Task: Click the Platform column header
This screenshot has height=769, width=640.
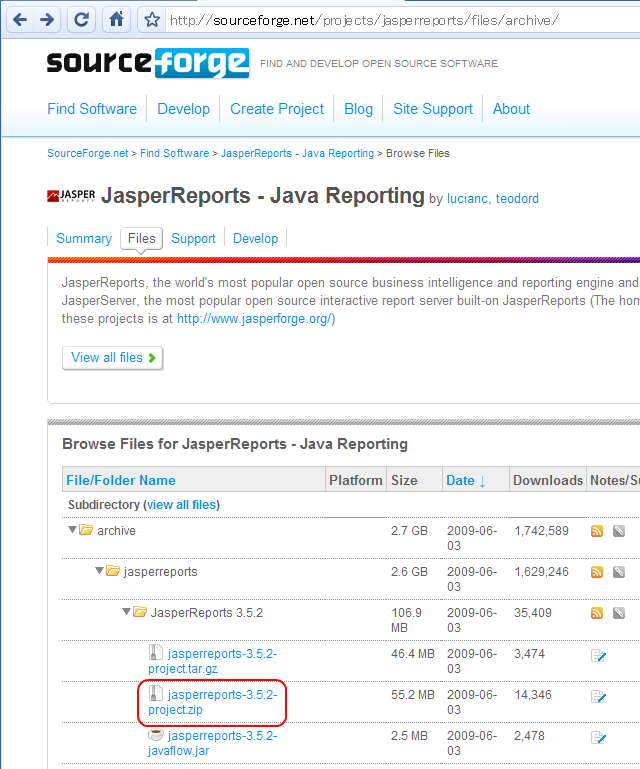Action: [x=356, y=480]
